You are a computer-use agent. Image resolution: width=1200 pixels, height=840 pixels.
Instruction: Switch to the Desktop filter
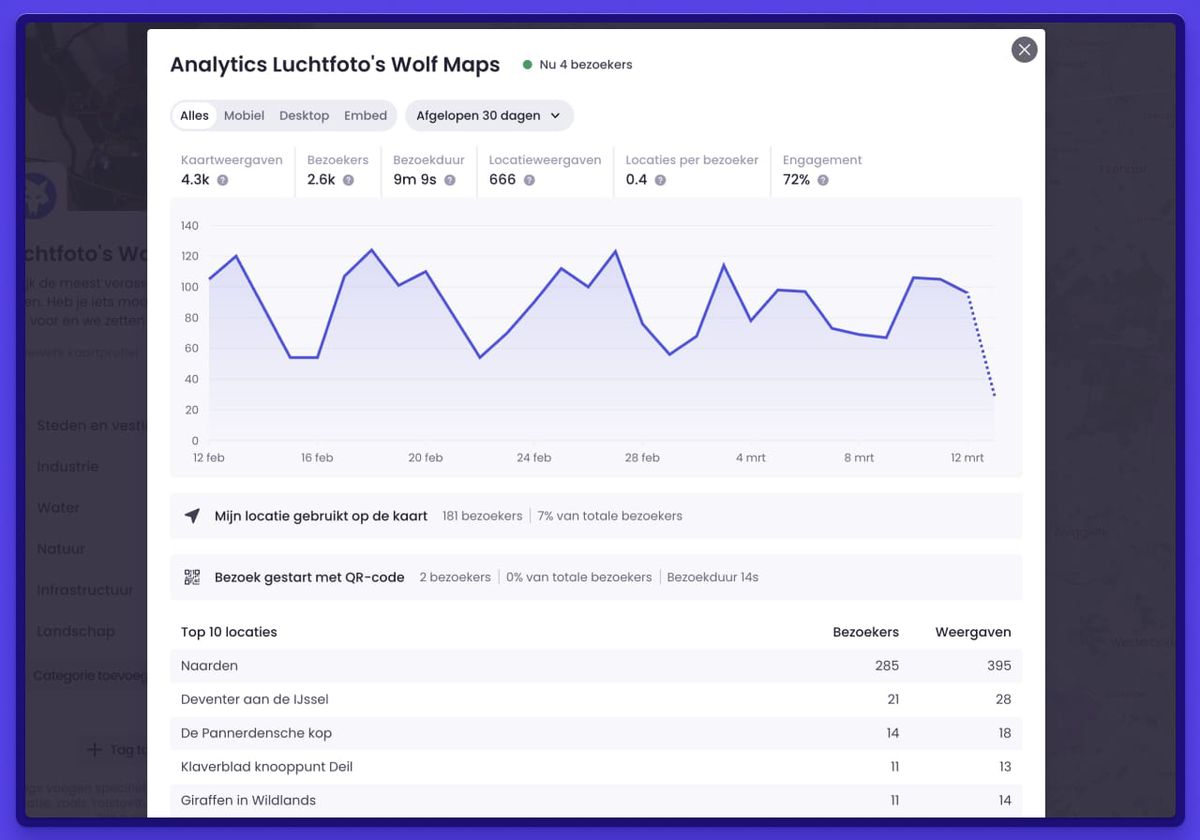click(304, 116)
